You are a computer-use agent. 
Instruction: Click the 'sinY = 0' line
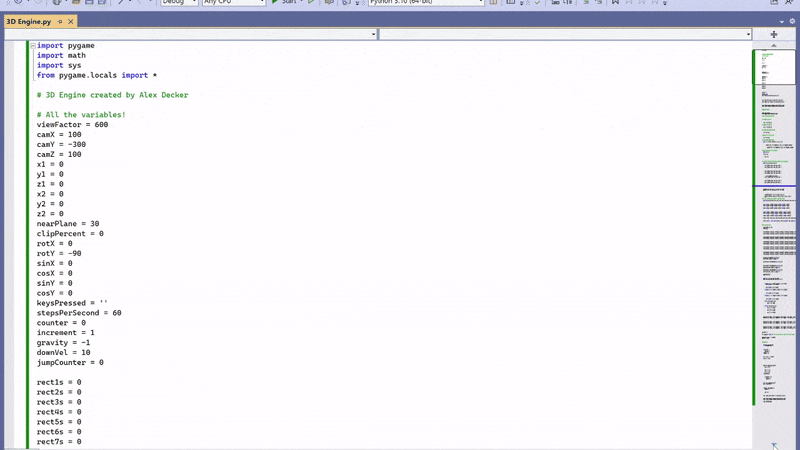(55, 283)
